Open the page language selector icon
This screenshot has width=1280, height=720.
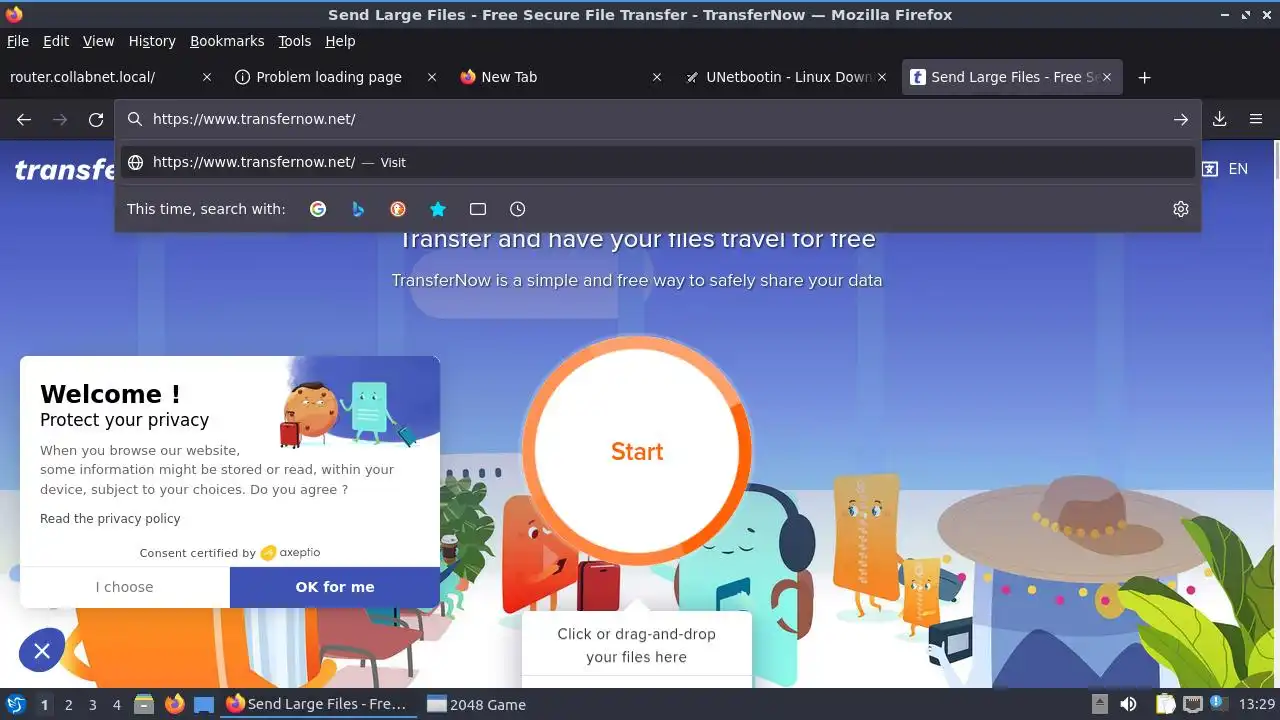pyautogui.click(x=1210, y=169)
